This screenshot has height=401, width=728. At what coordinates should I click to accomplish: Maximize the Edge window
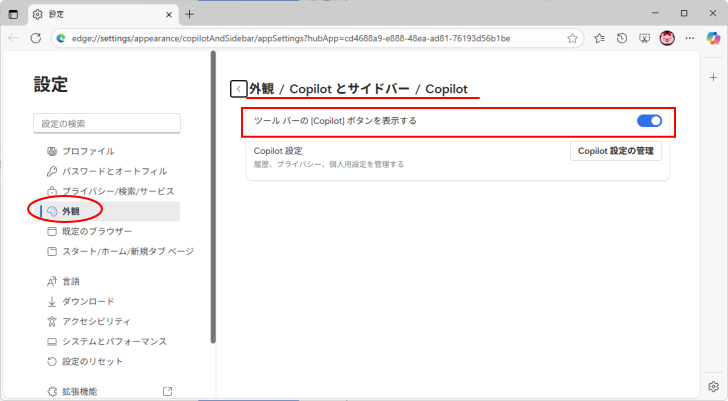click(x=684, y=13)
